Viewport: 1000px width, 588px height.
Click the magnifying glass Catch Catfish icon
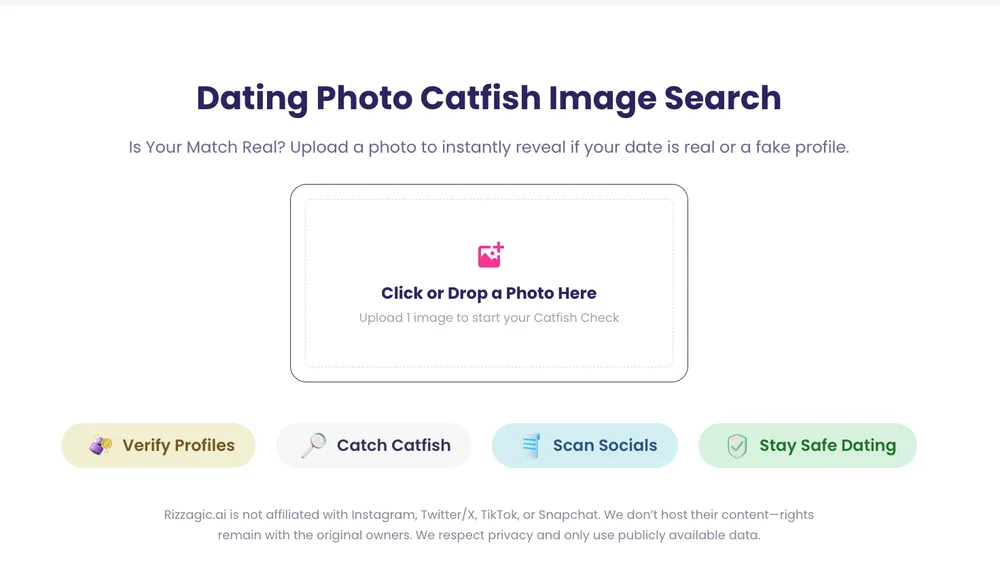point(313,446)
